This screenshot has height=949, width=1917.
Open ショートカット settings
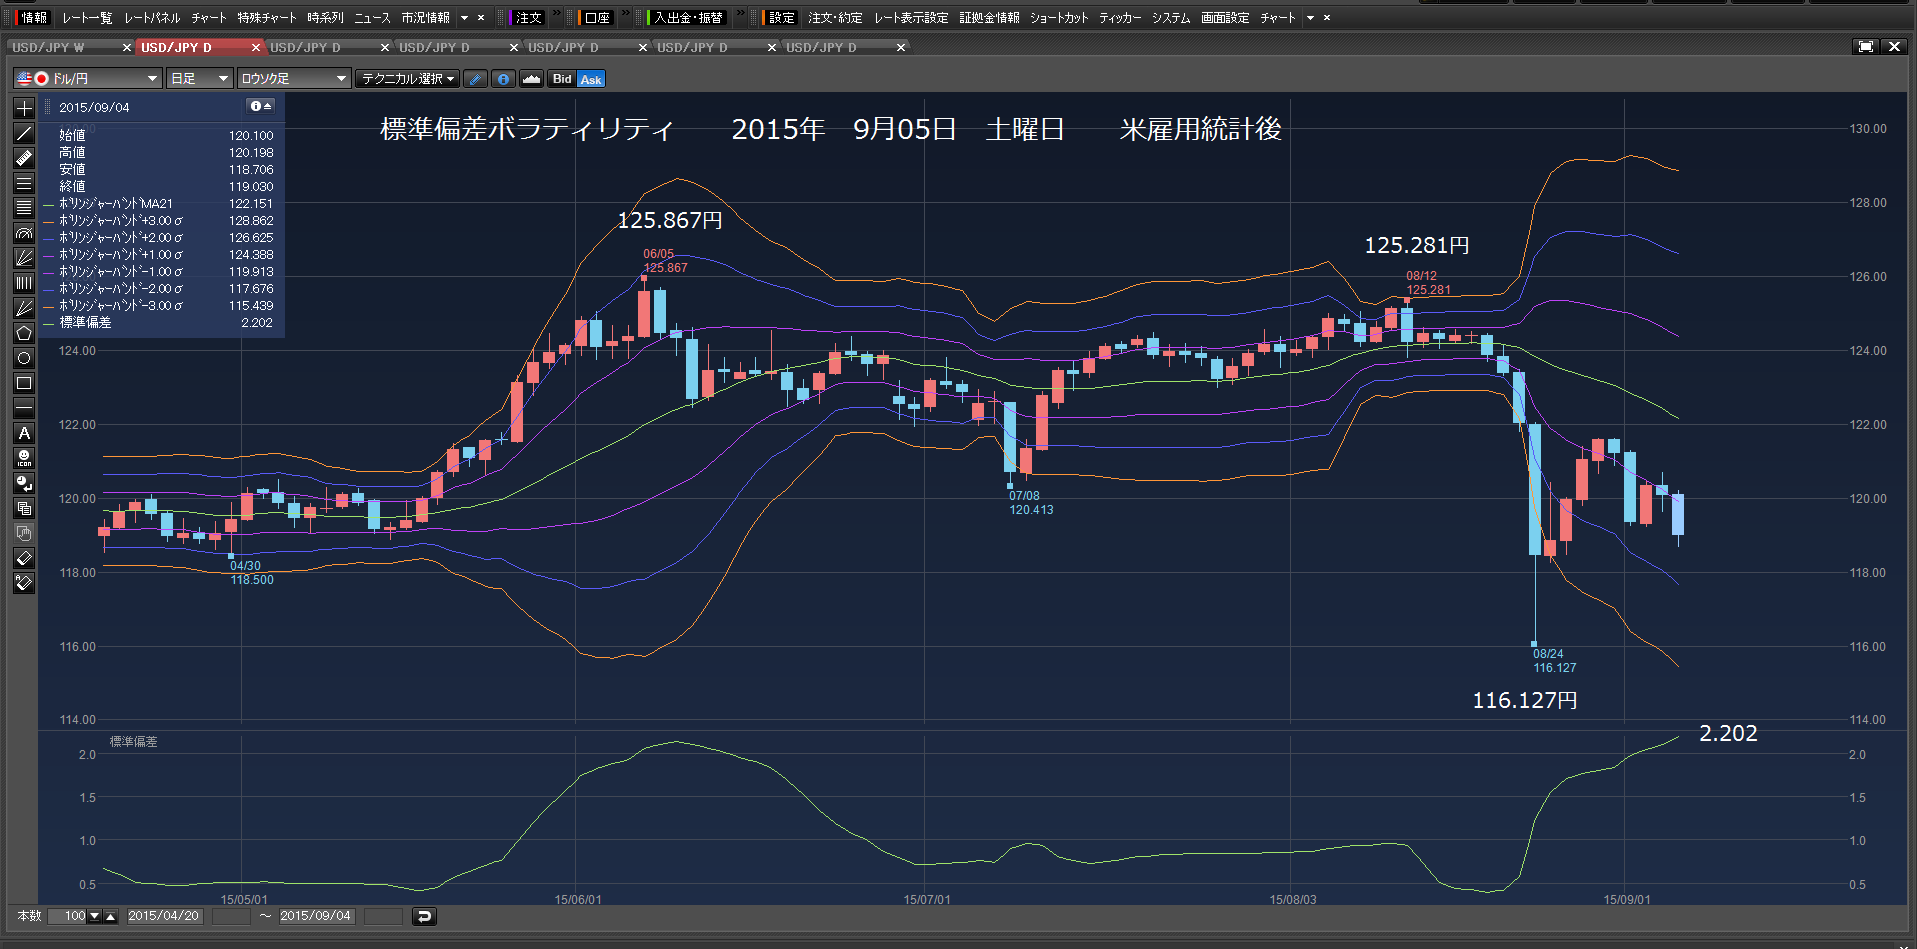[1059, 18]
